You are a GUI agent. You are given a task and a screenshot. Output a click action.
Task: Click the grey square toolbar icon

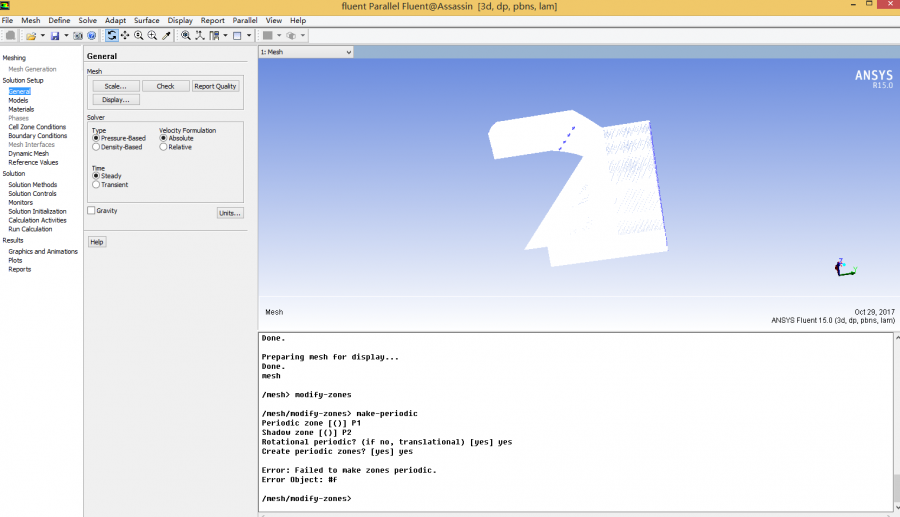click(x=267, y=36)
